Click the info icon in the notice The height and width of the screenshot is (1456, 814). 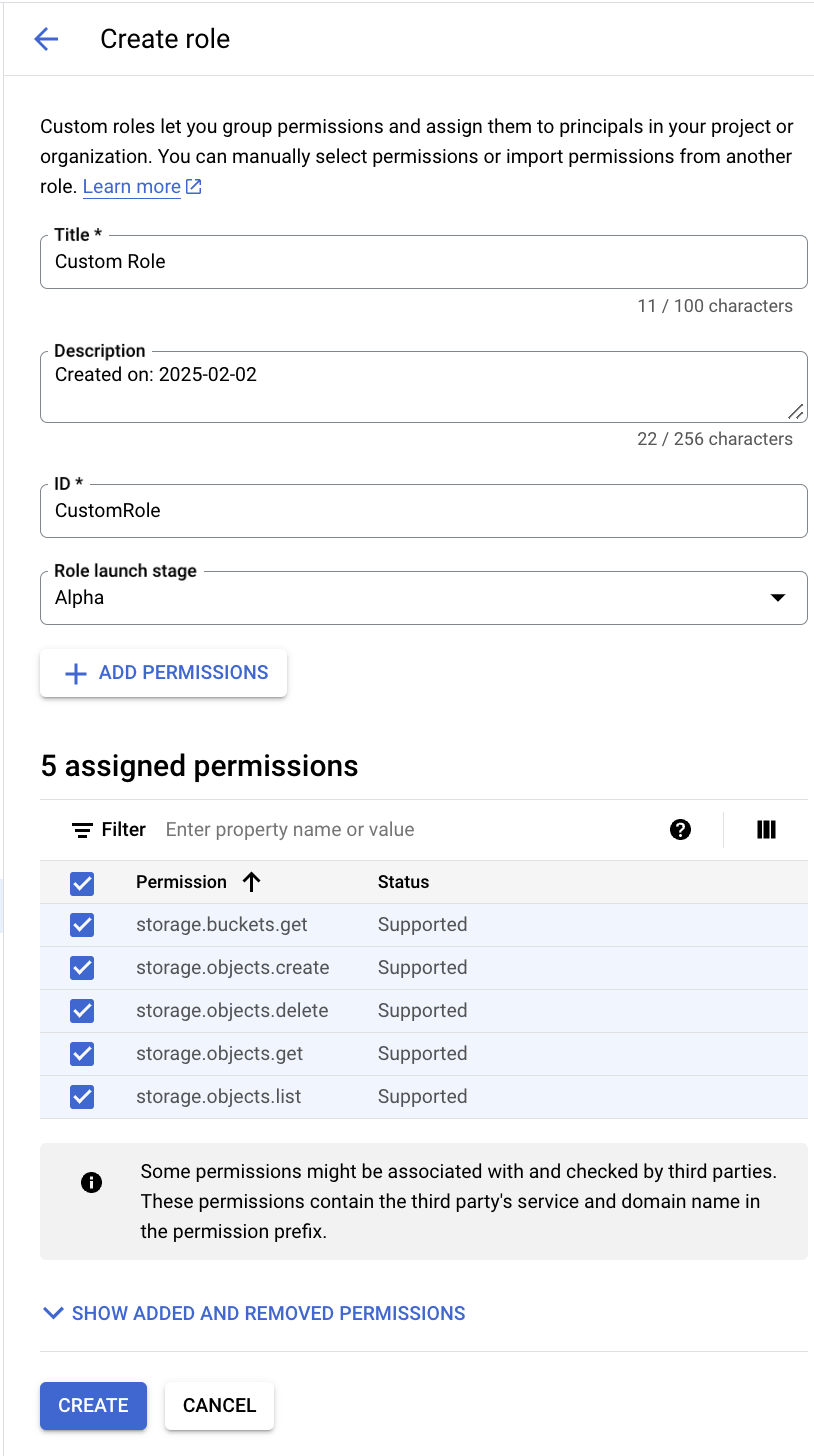[x=91, y=1183]
